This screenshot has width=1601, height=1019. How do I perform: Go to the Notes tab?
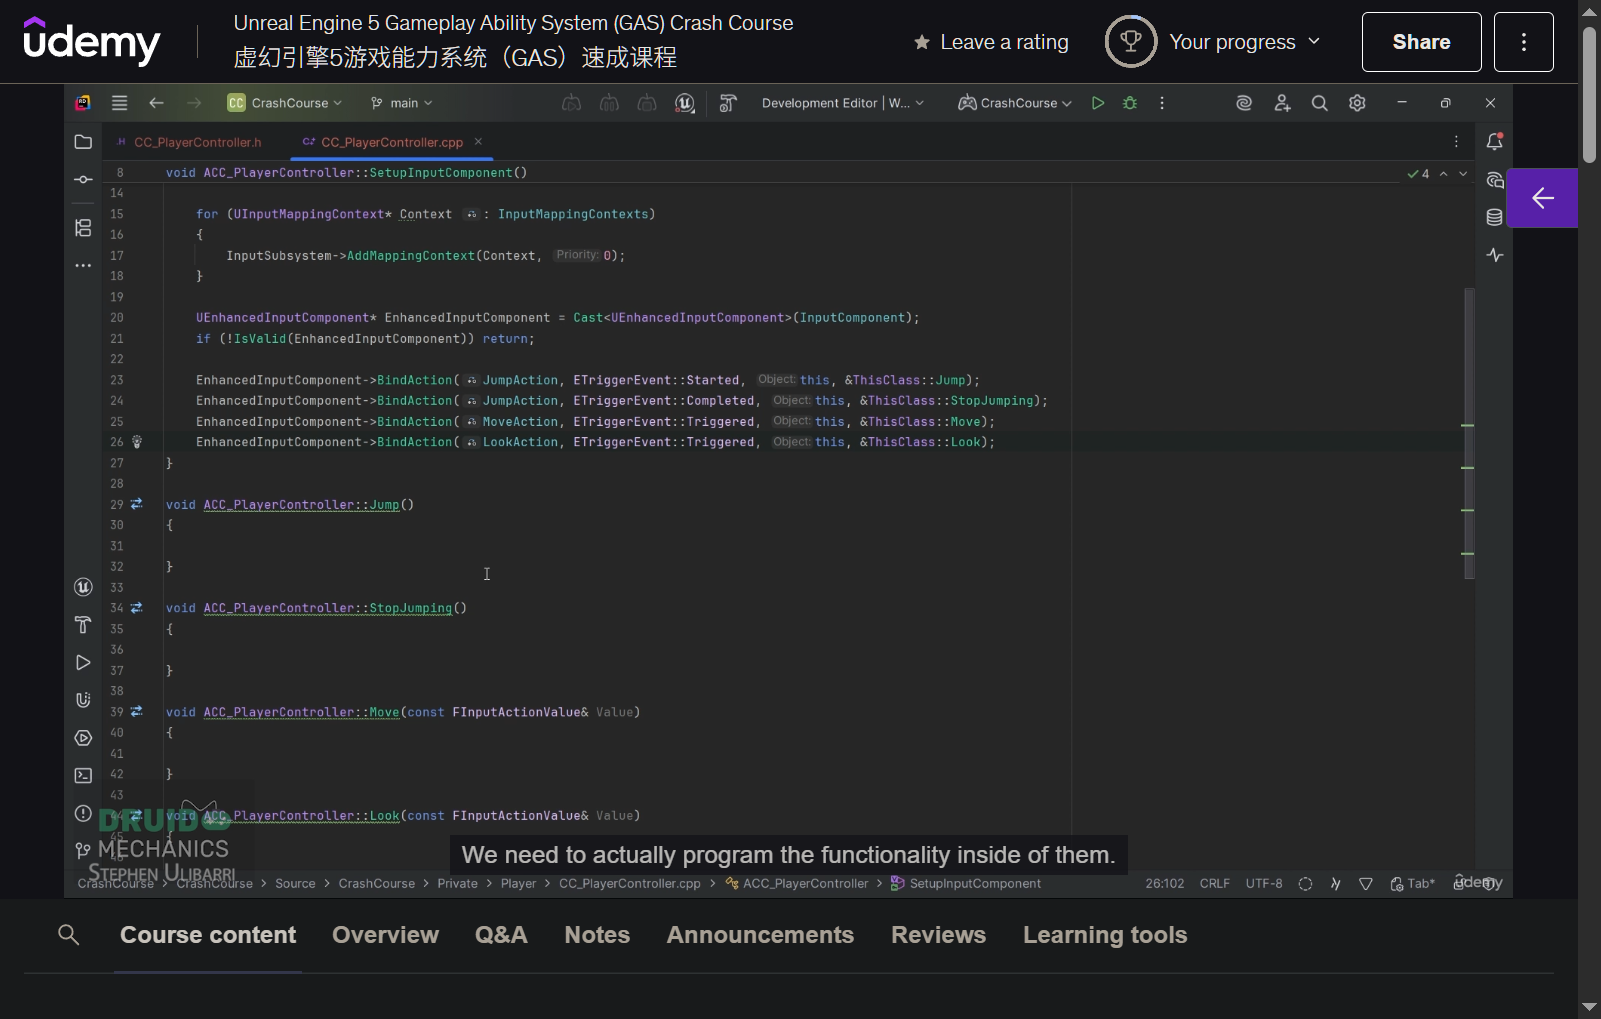click(x=597, y=935)
